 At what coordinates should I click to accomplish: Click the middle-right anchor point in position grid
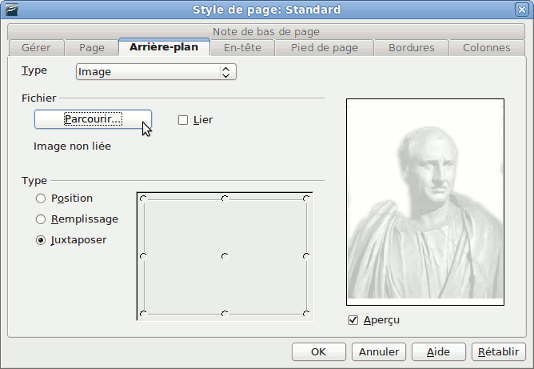[306, 256]
